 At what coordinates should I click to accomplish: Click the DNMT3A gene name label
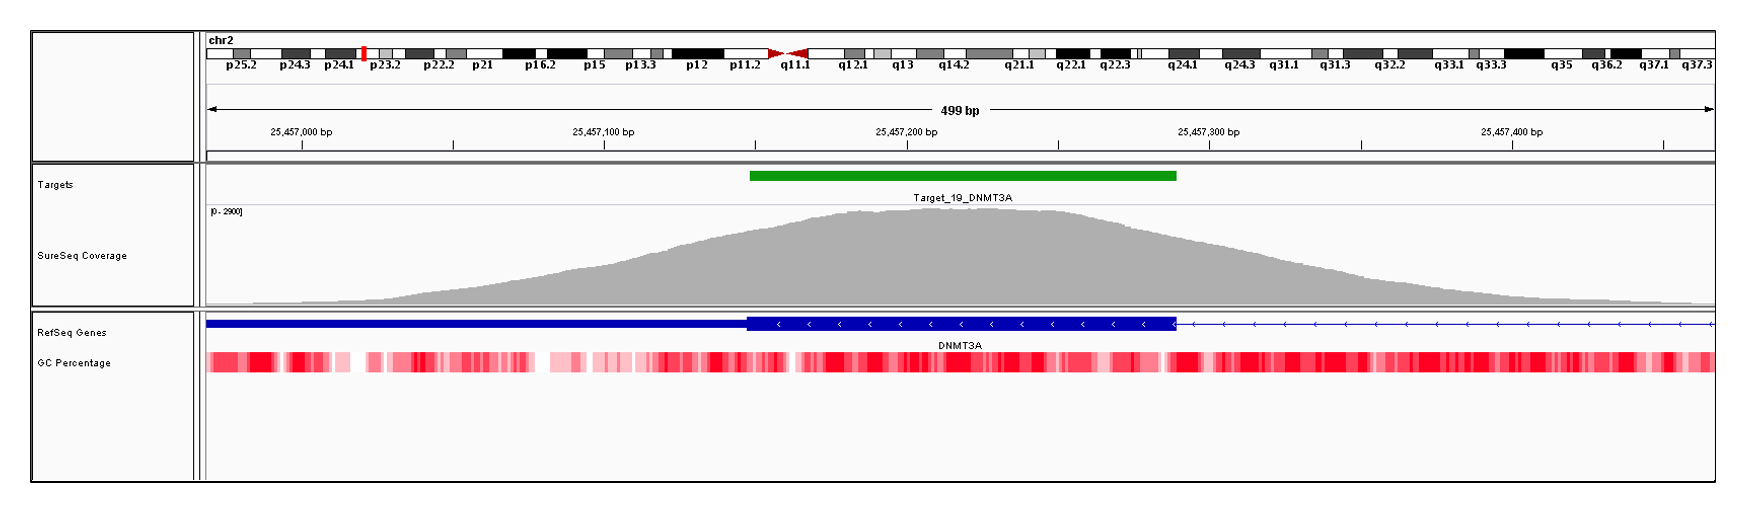pos(960,346)
